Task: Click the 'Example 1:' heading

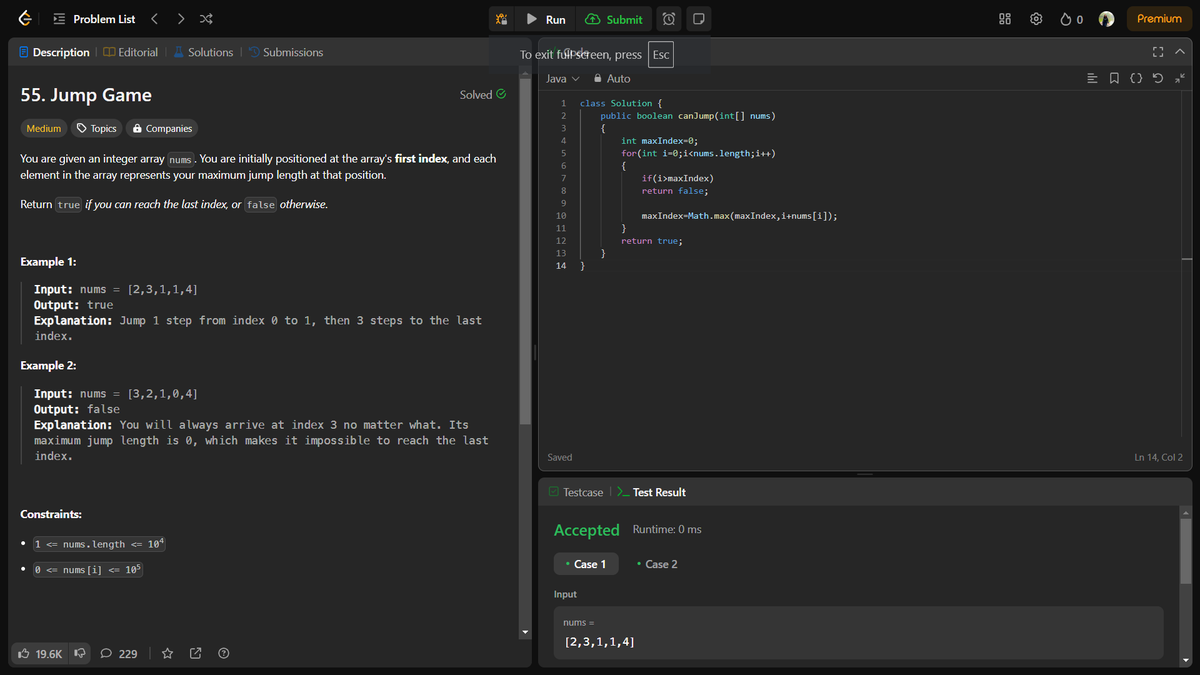Action: click(x=49, y=262)
